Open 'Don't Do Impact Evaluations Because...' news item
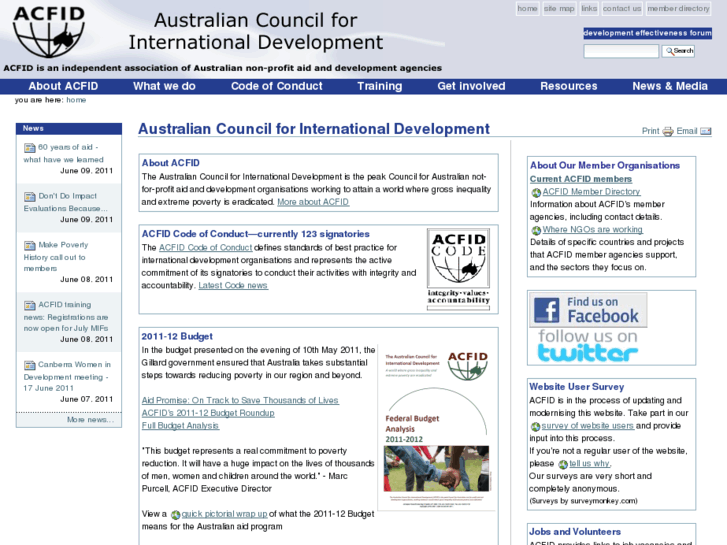Image resolution: width=727 pixels, height=545 pixels. (65, 202)
